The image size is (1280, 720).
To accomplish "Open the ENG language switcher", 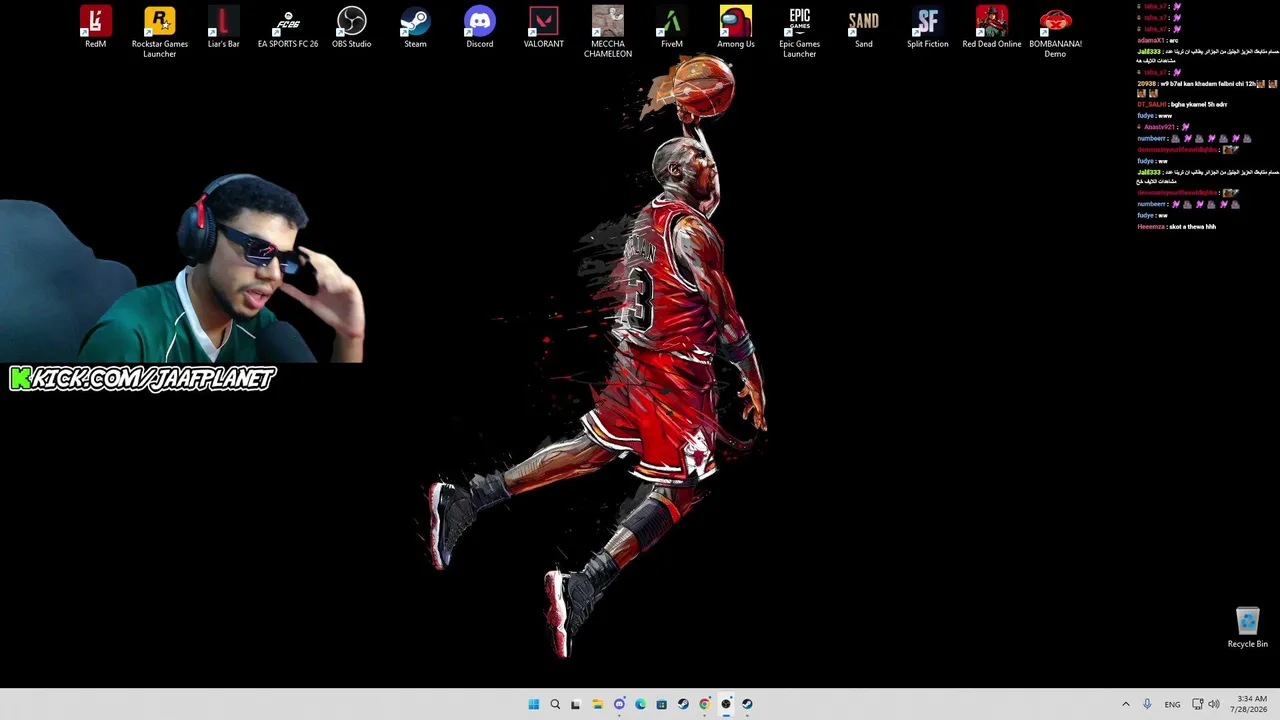I will point(1172,704).
